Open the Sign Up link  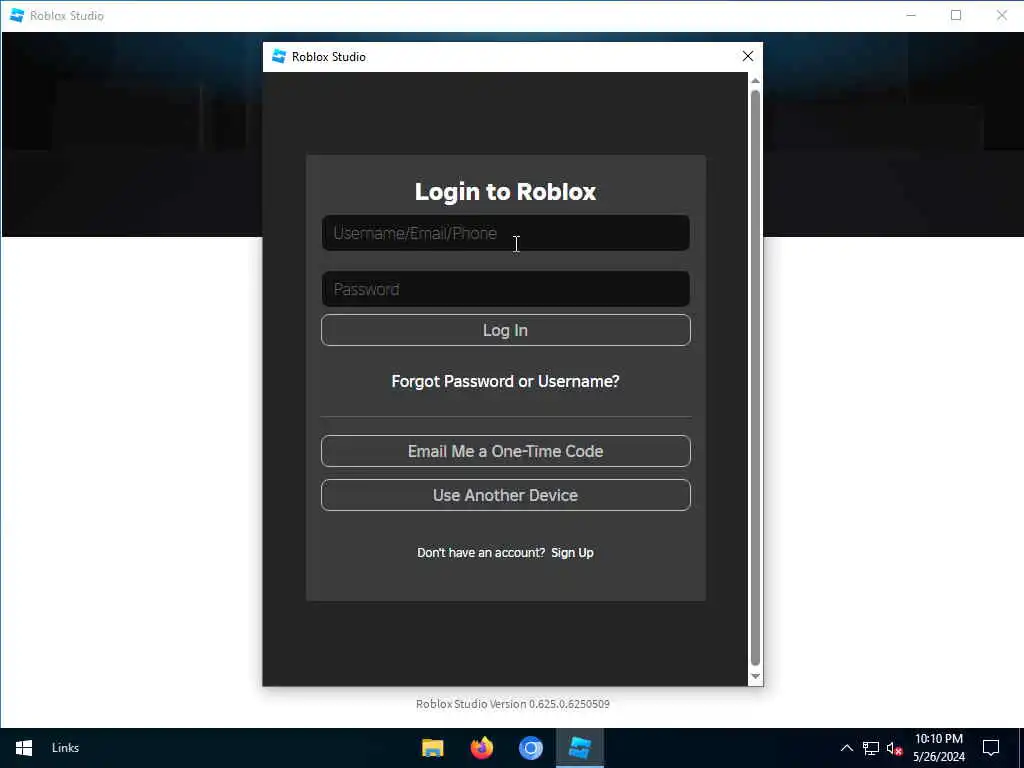(x=572, y=552)
